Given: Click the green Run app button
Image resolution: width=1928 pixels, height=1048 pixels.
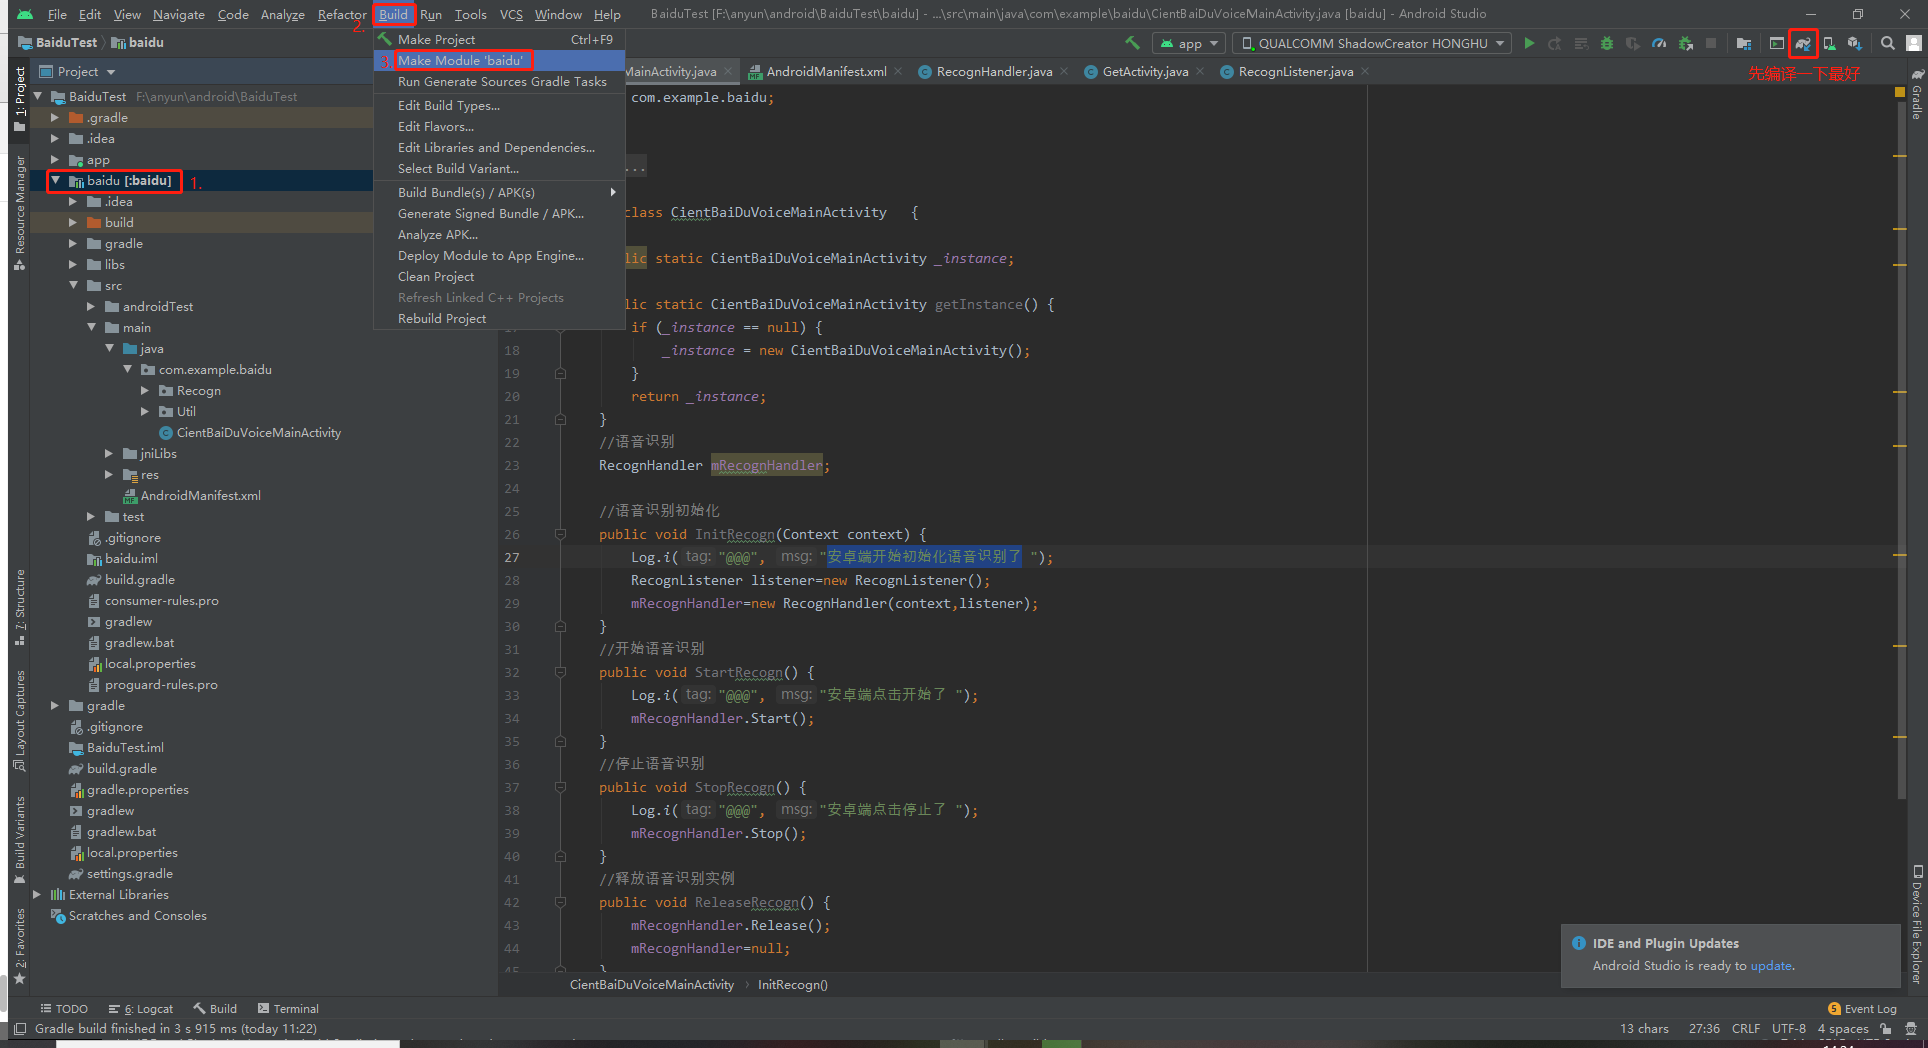Looking at the screenshot, I should pos(1529,43).
